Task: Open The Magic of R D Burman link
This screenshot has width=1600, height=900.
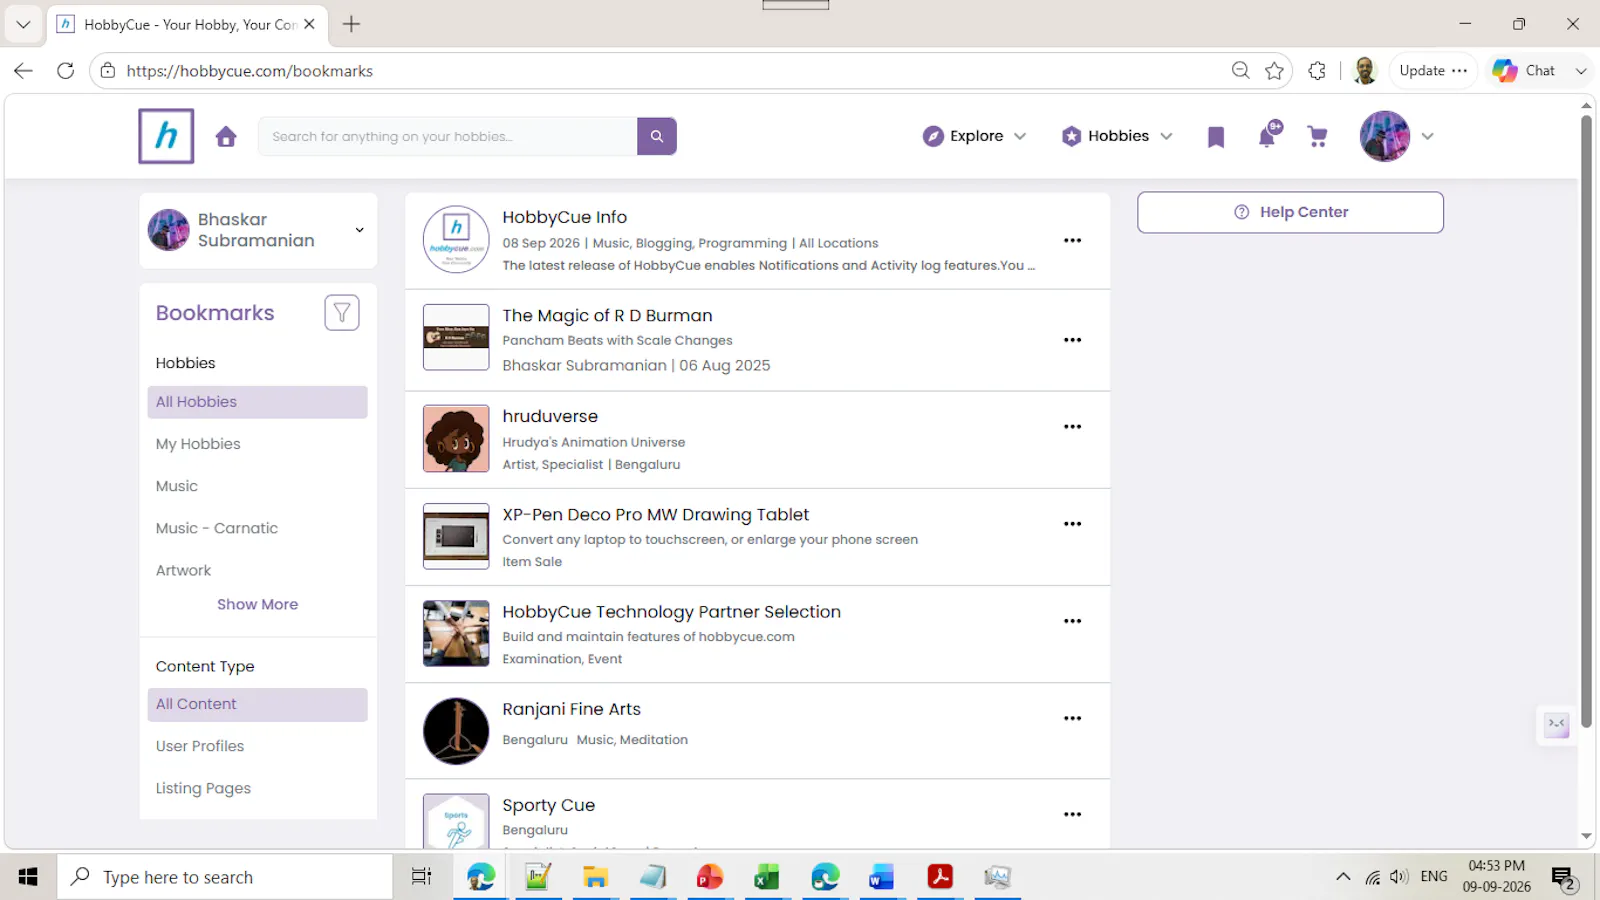Action: [x=607, y=315]
